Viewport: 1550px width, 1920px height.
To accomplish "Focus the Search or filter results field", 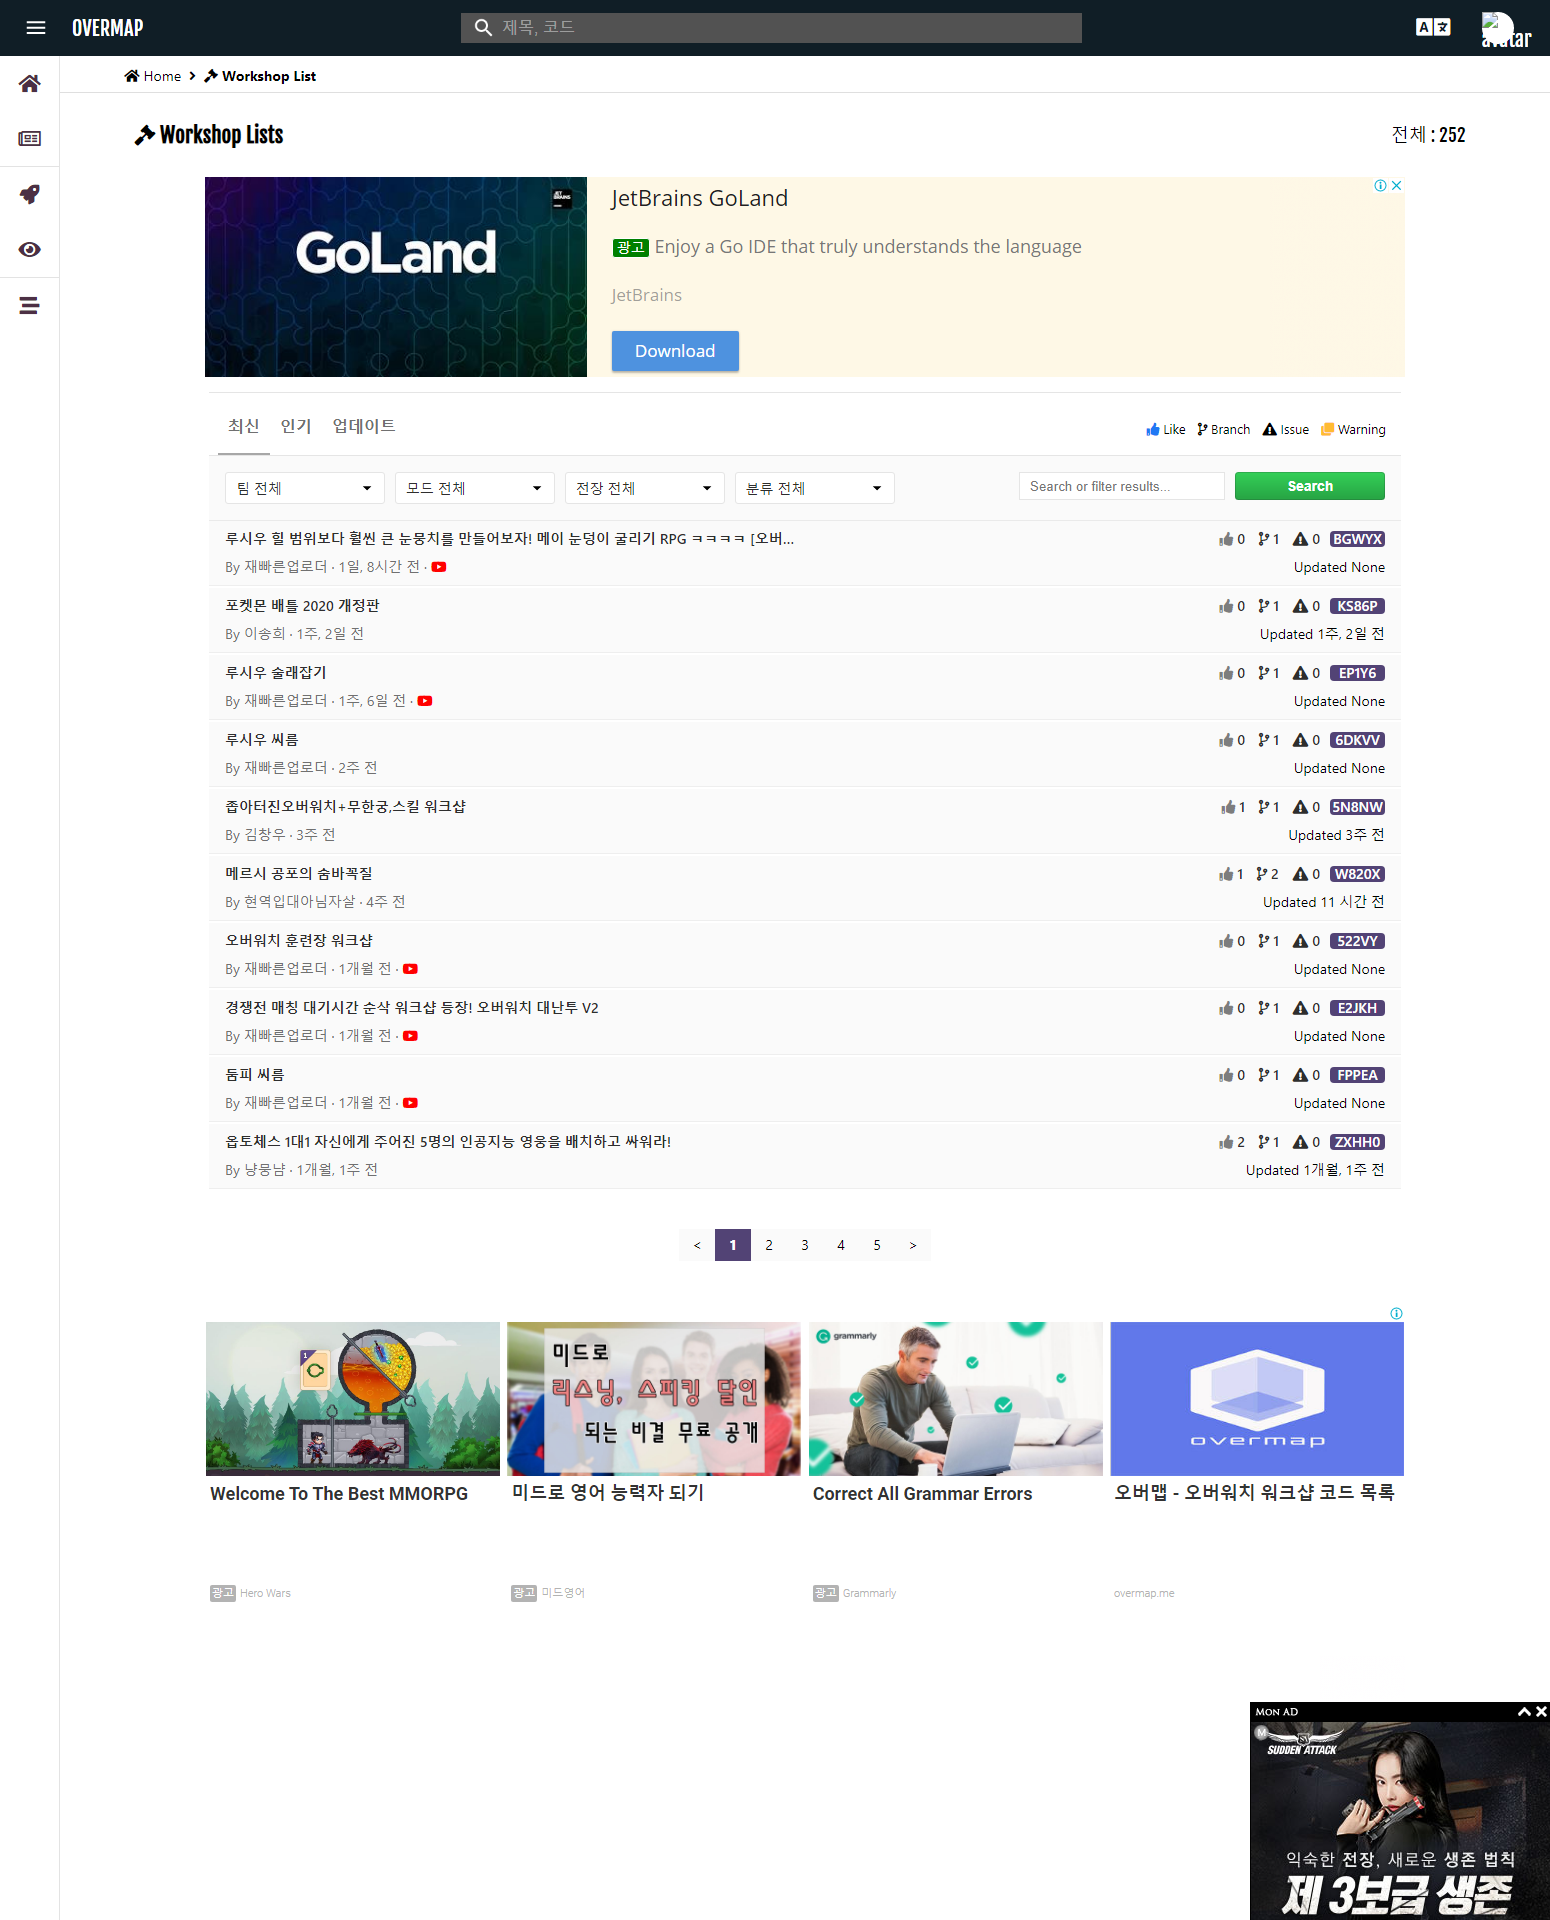I will pyautogui.click(x=1122, y=486).
